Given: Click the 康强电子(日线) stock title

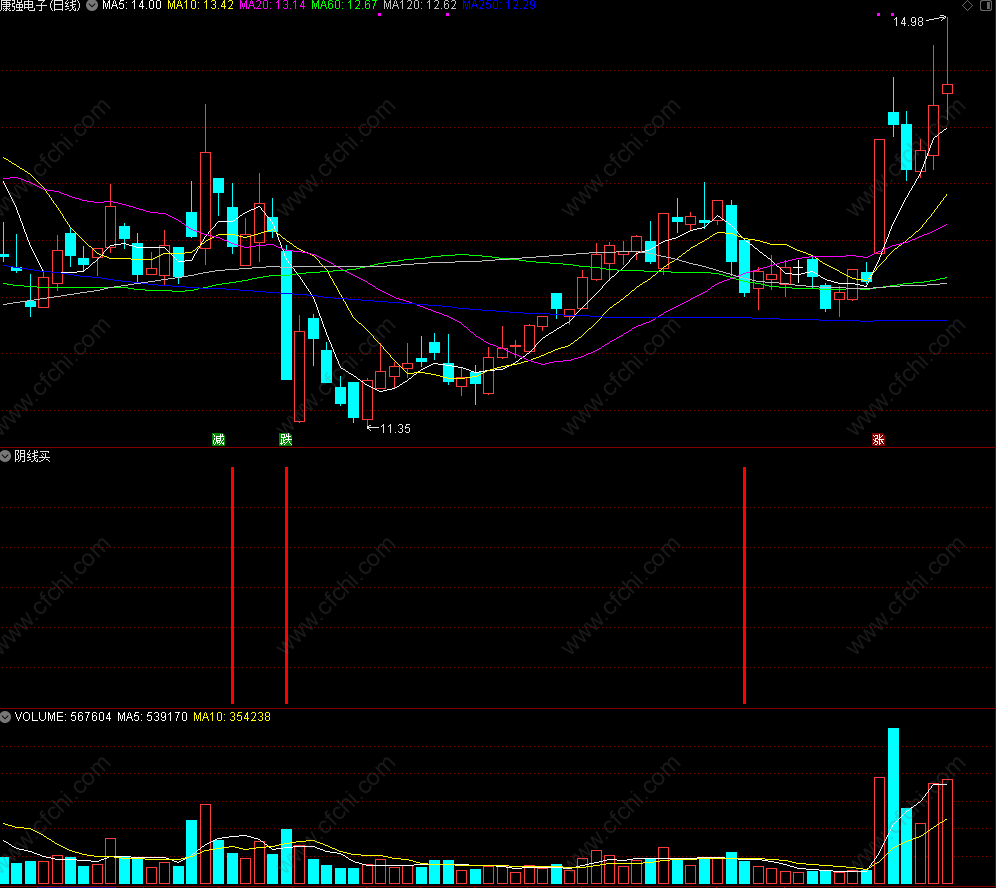Looking at the screenshot, I should (41, 5).
